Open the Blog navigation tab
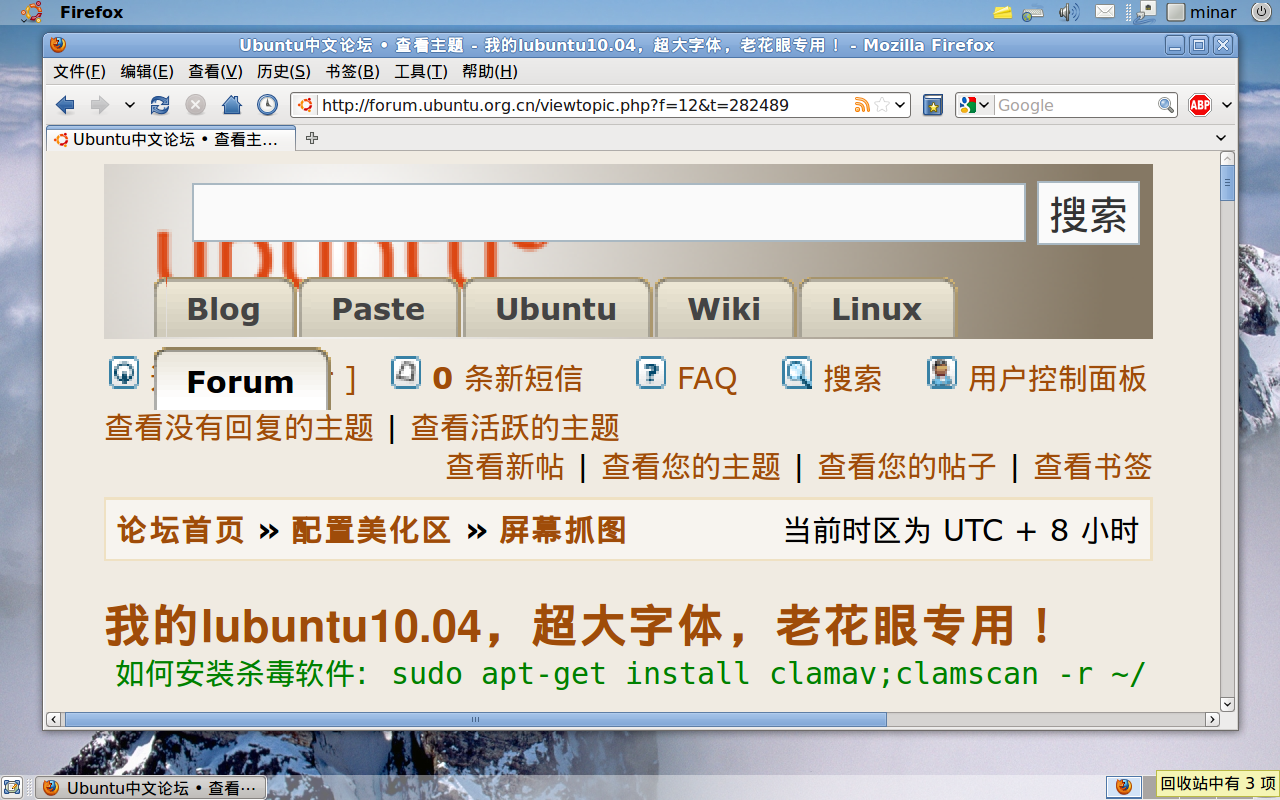 [x=224, y=309]
